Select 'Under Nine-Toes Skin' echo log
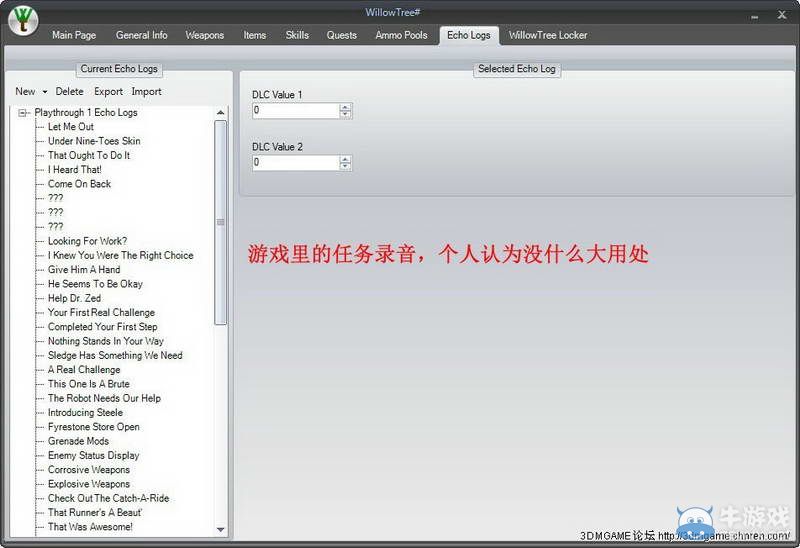The height and width of the screenshot is (548, 800). 94,141
